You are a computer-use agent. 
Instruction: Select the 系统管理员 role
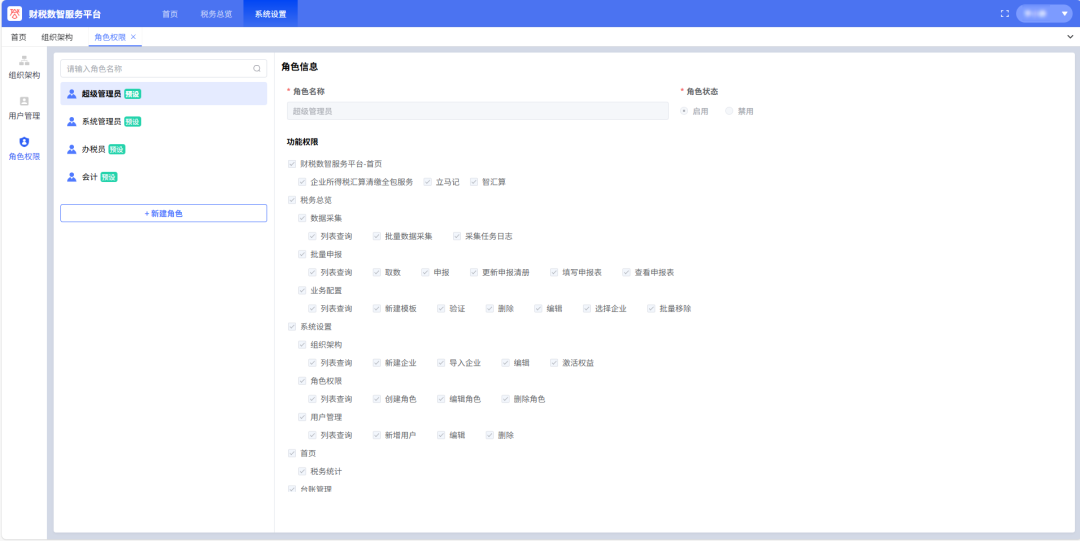tap(163, 121)
